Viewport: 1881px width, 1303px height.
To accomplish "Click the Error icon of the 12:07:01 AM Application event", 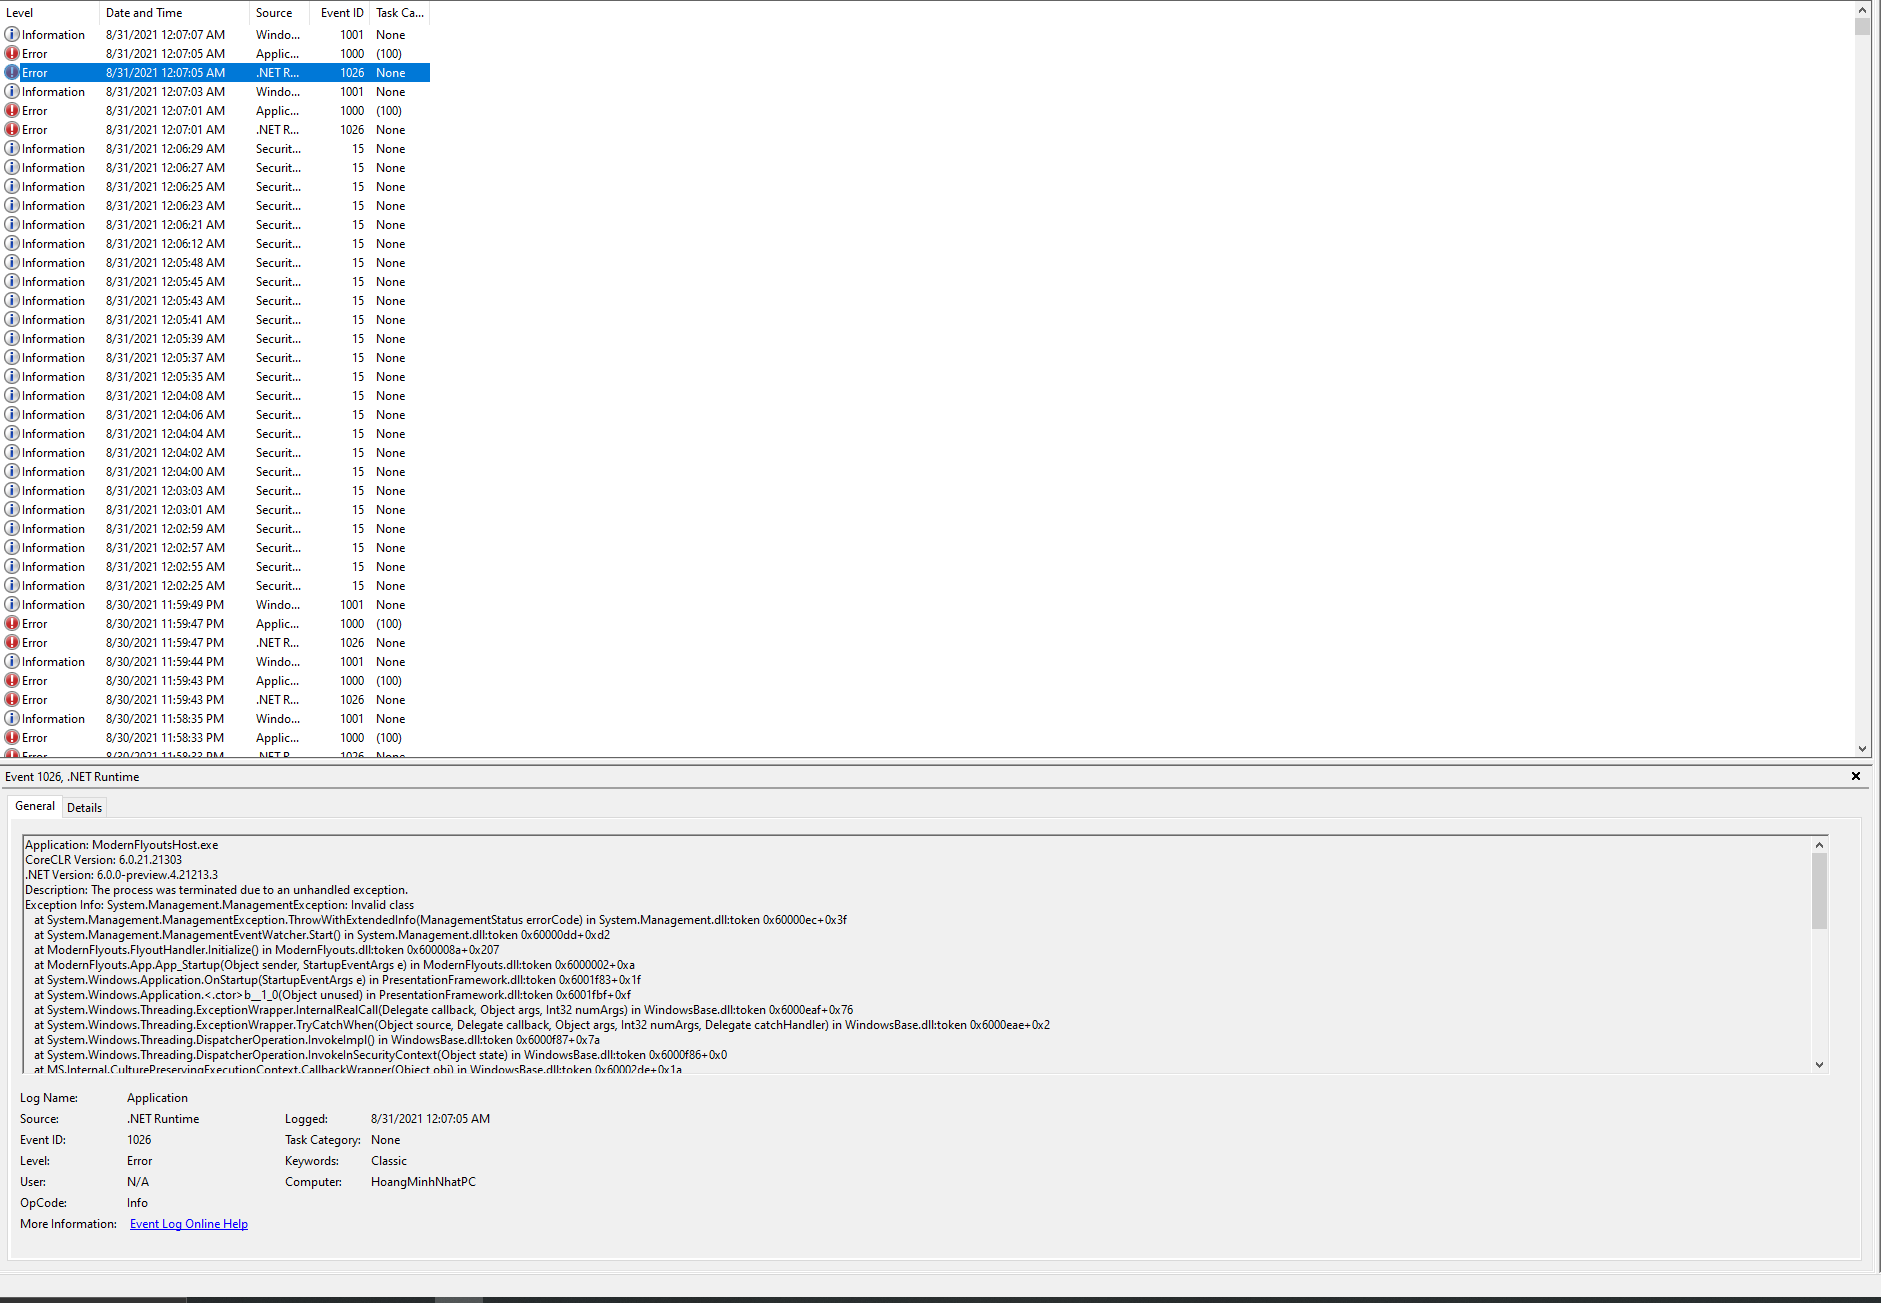I will tap(12, 110).
